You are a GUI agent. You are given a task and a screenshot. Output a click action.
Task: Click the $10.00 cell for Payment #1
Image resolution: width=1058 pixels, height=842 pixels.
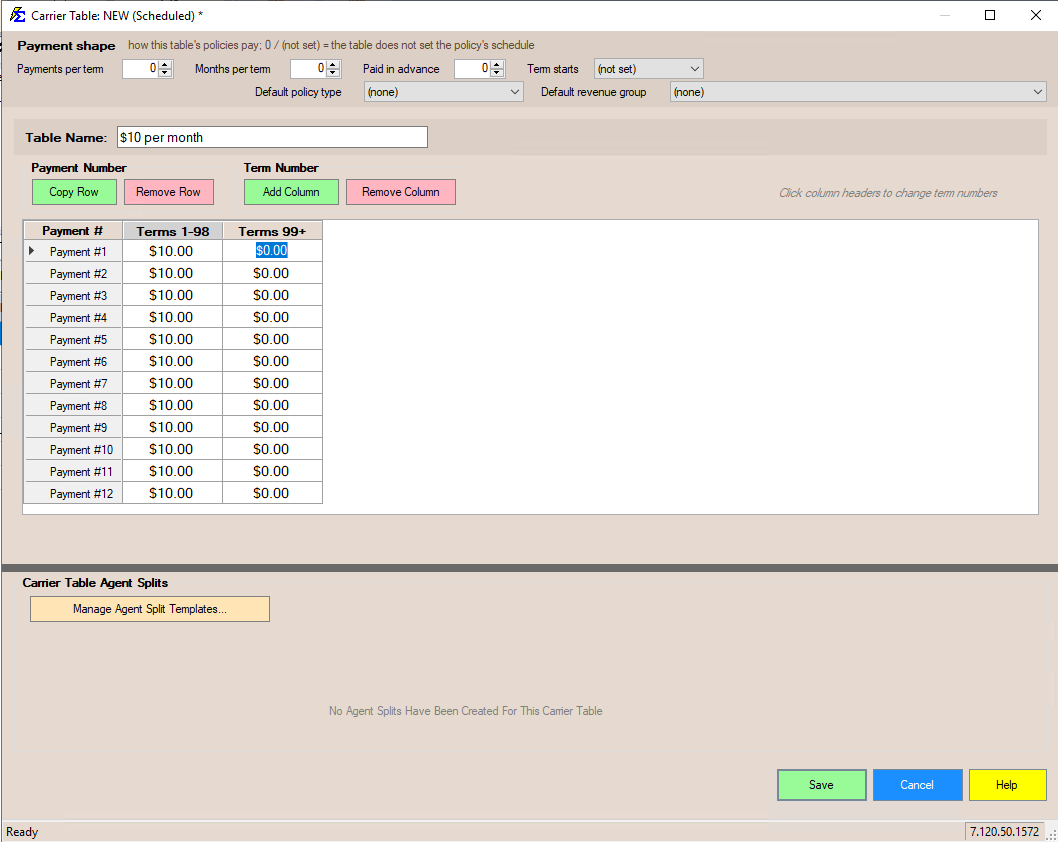(172, 251)
